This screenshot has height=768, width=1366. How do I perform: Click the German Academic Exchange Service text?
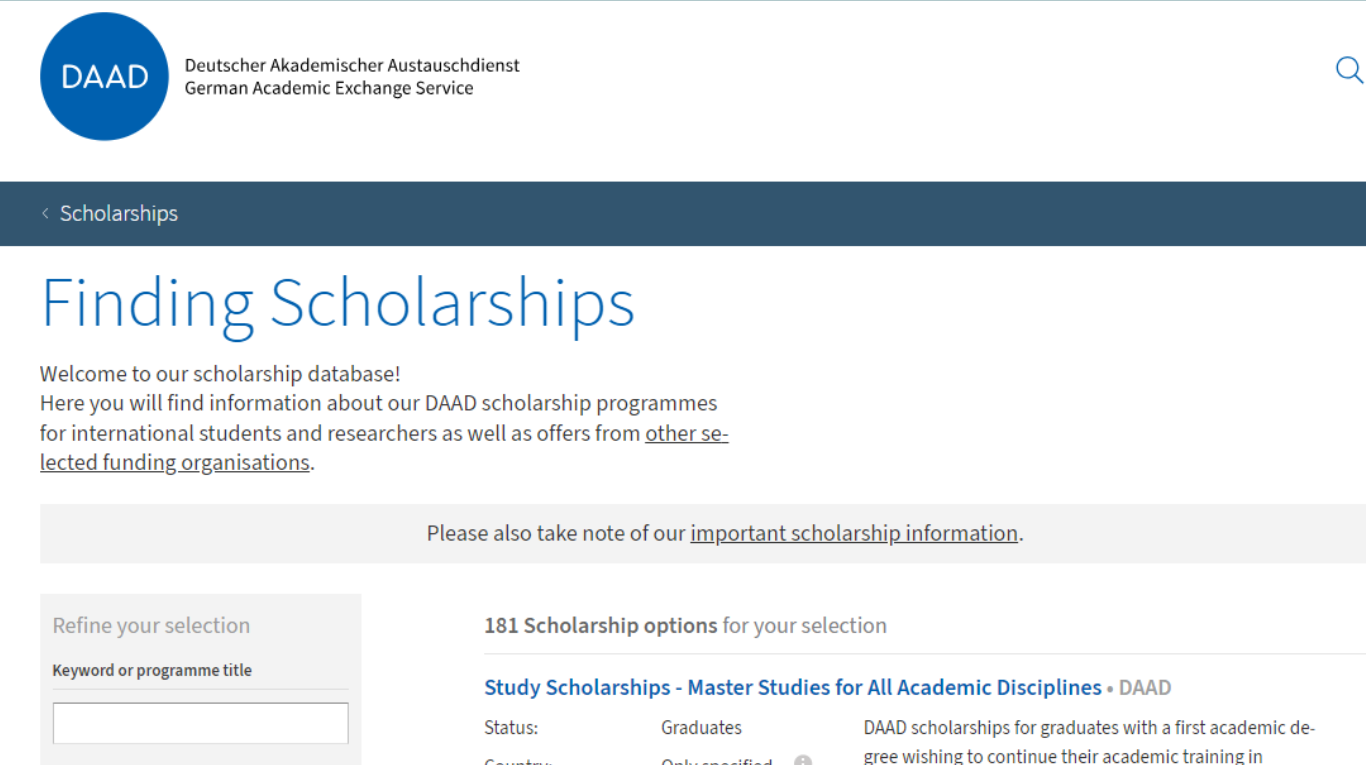coord(329,89)
